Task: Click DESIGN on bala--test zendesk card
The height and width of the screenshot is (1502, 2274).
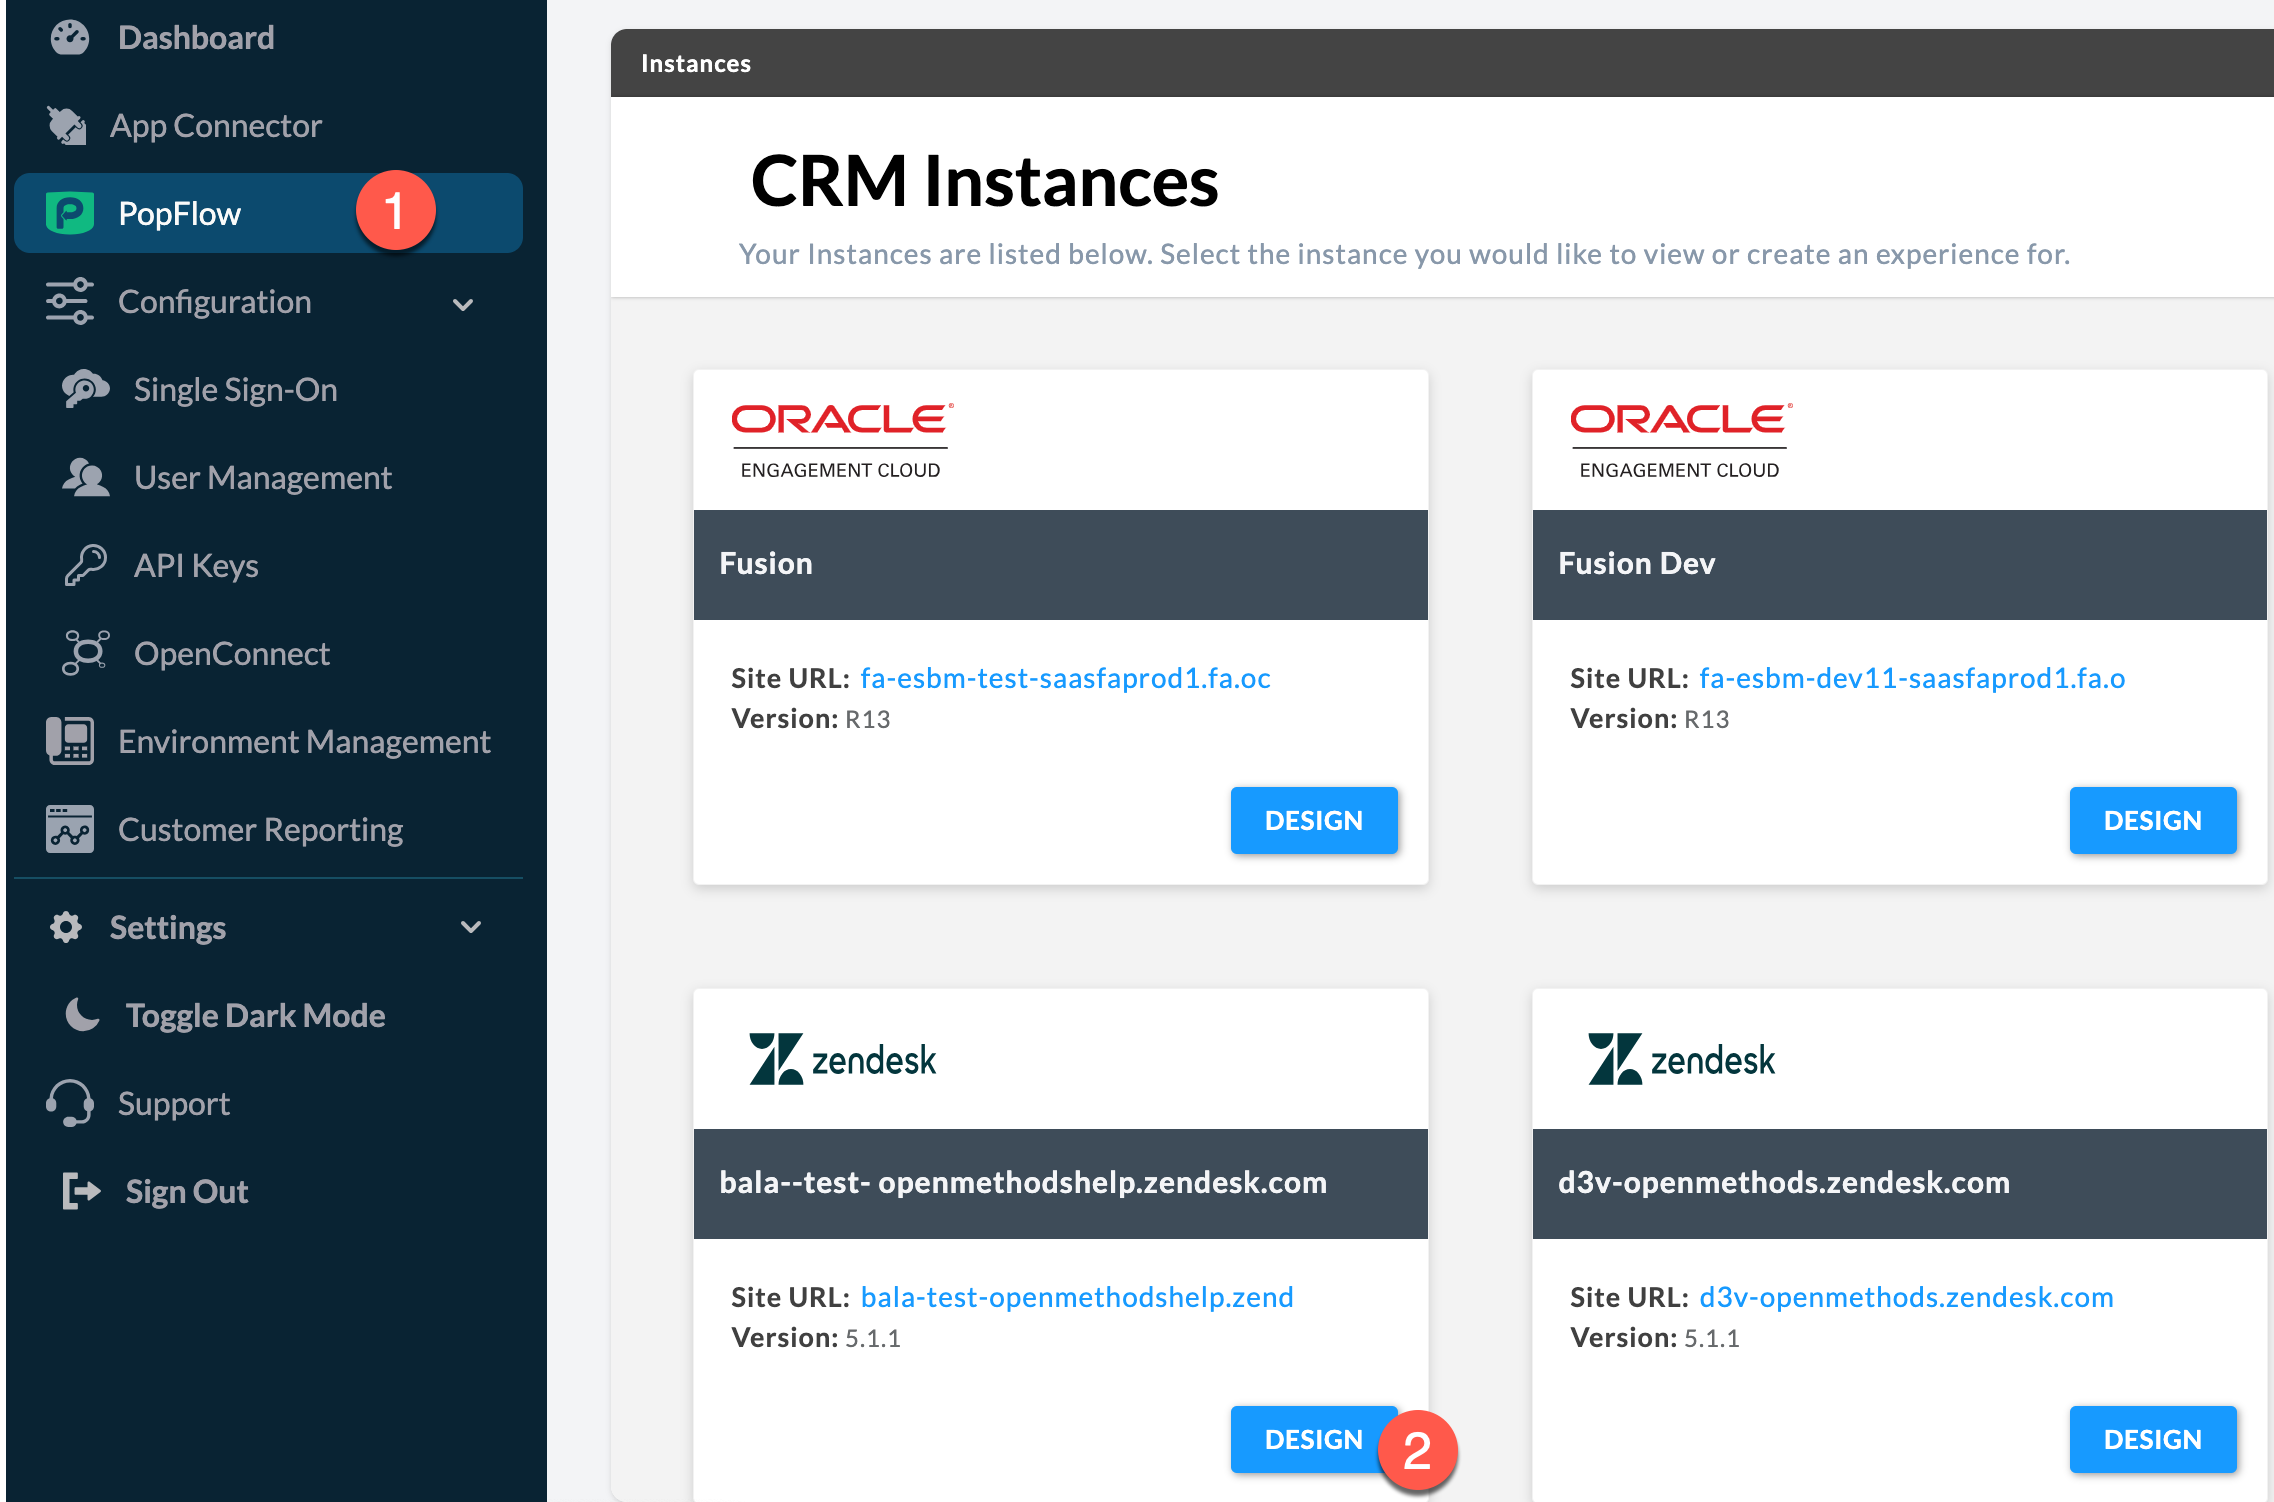Action: (1314, 1439)
